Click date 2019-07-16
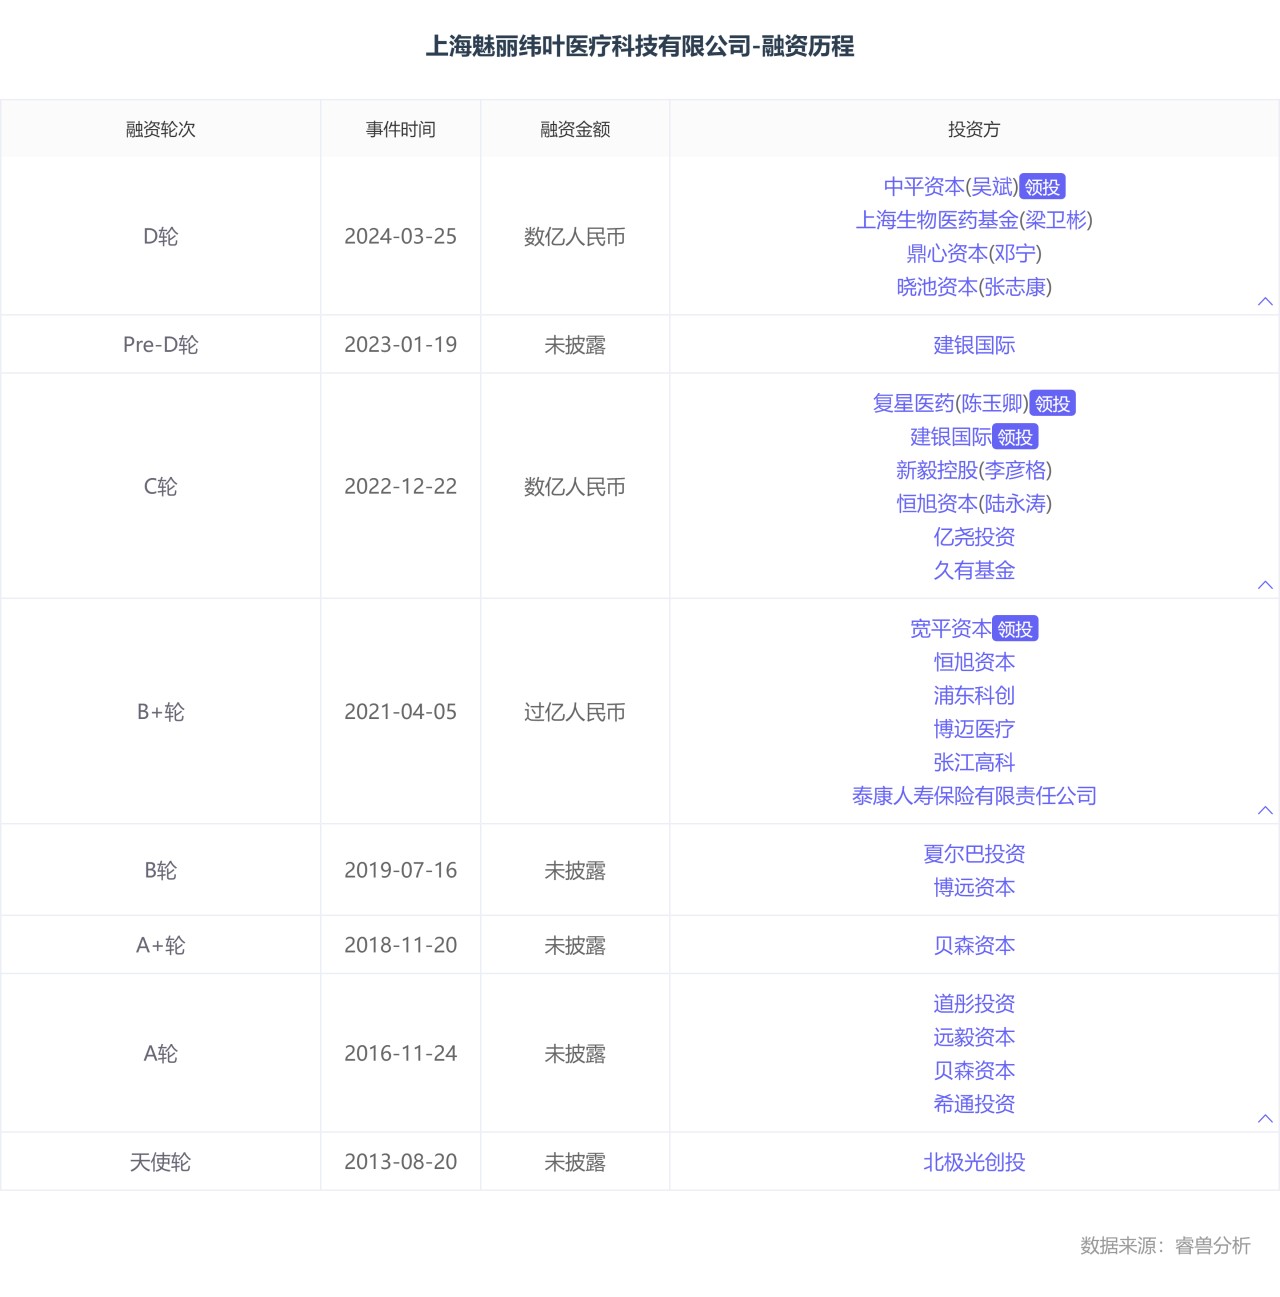1280x1297 pixels. coord(400,871)
